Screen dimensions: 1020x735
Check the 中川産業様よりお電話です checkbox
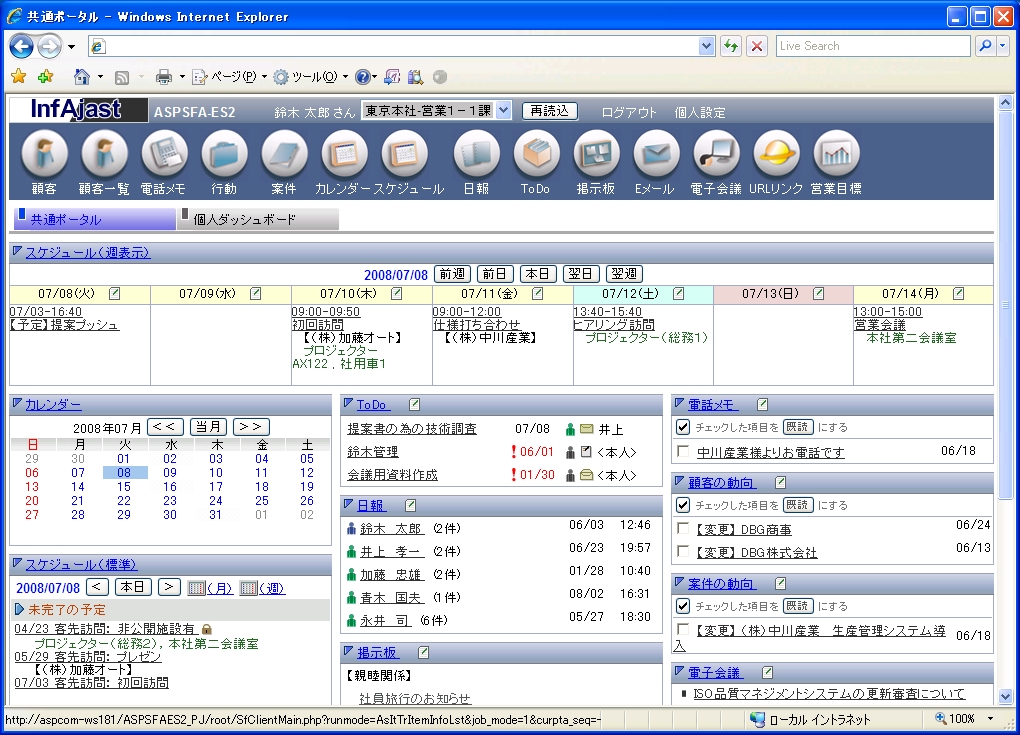[x=683, y=452]
